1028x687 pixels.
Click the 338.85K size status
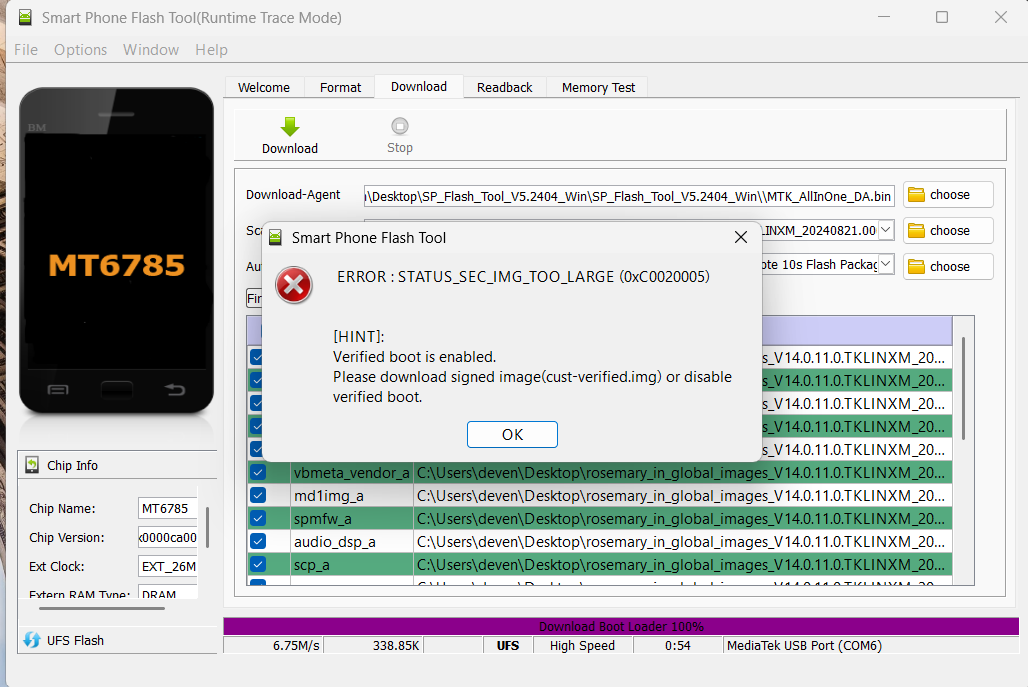pos(374,646)
